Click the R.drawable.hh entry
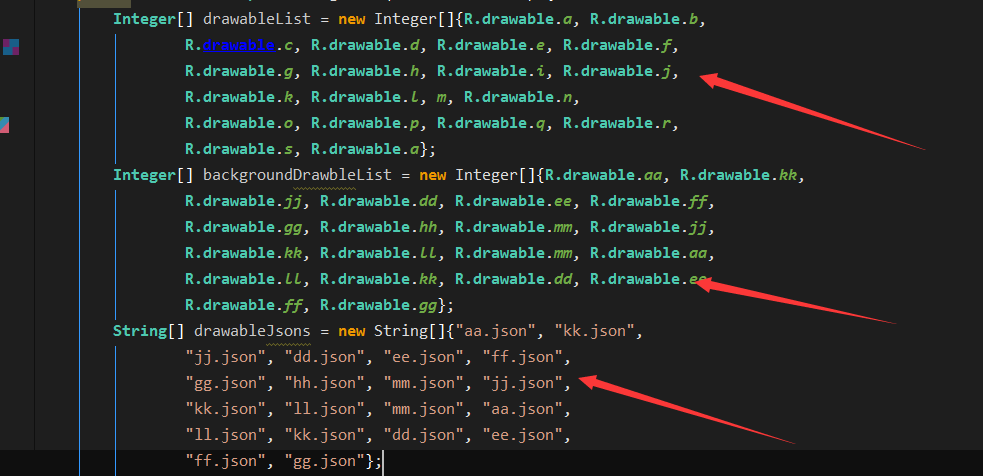 (x=378, y=228)
